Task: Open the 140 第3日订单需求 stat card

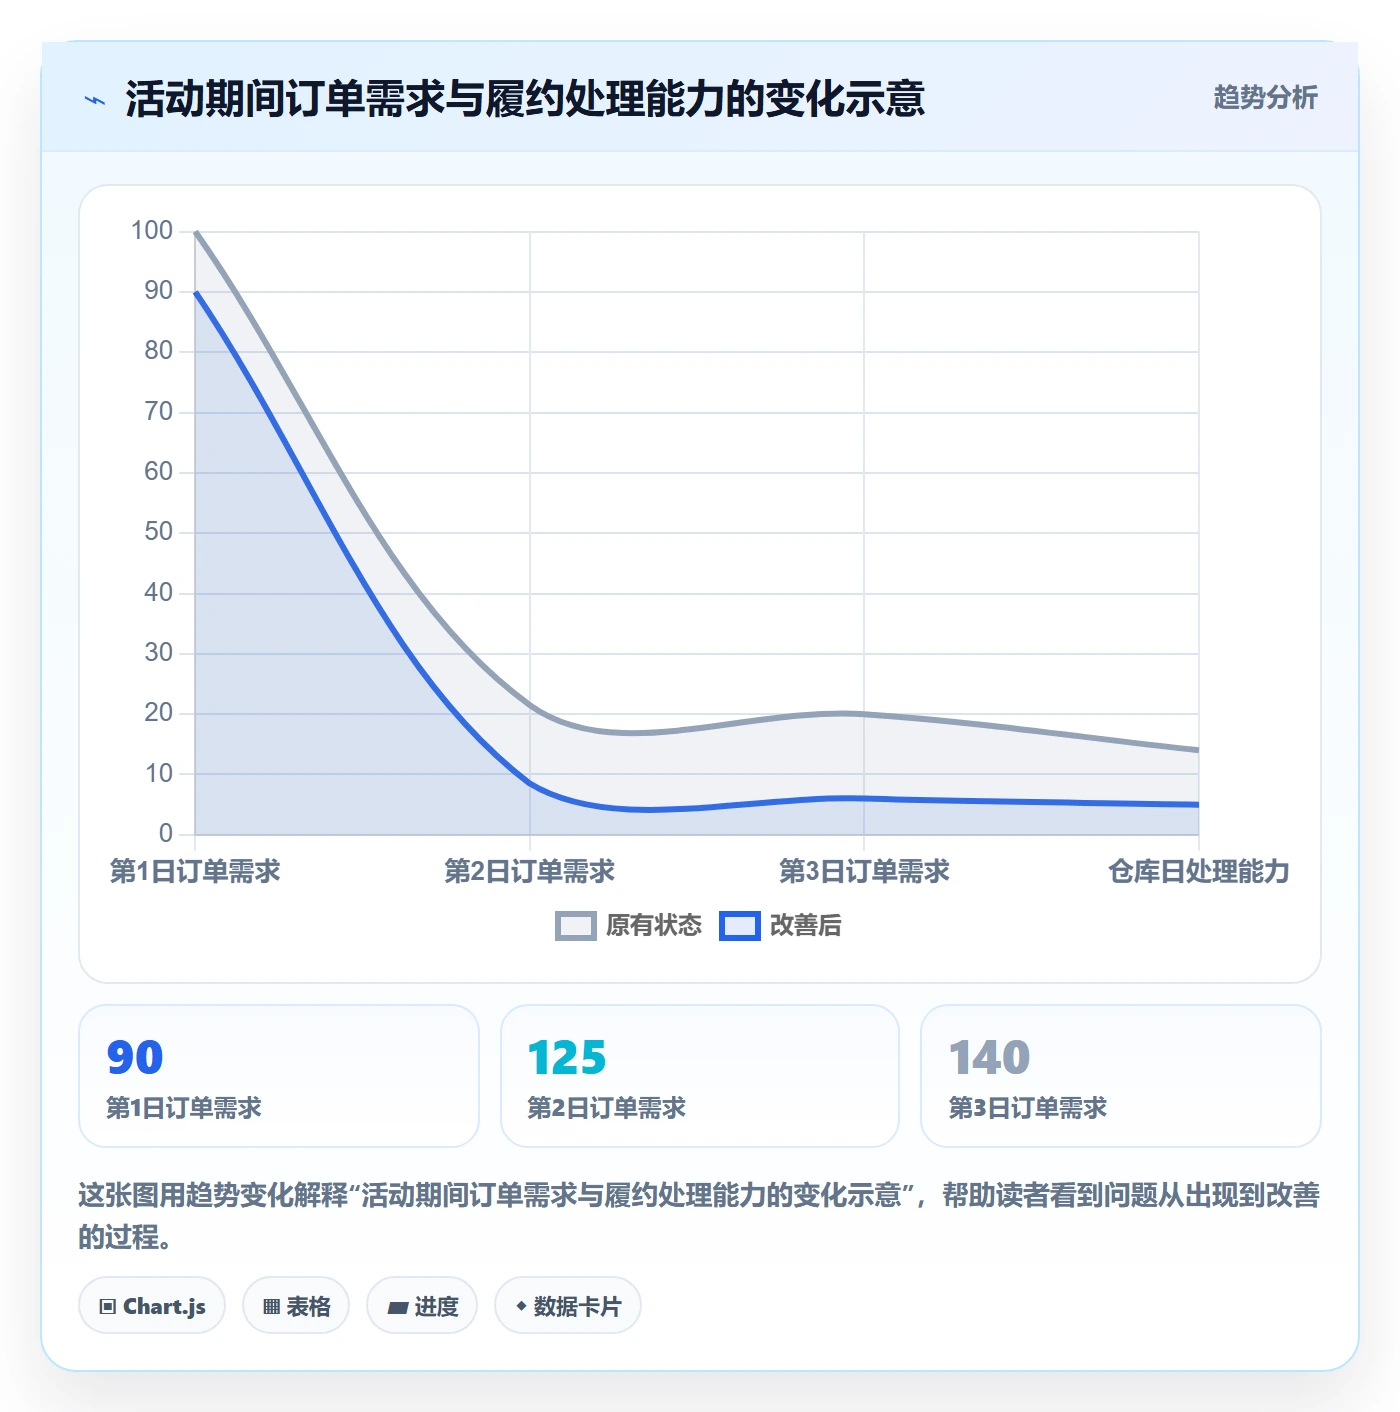Action: pos(1121,1076)
